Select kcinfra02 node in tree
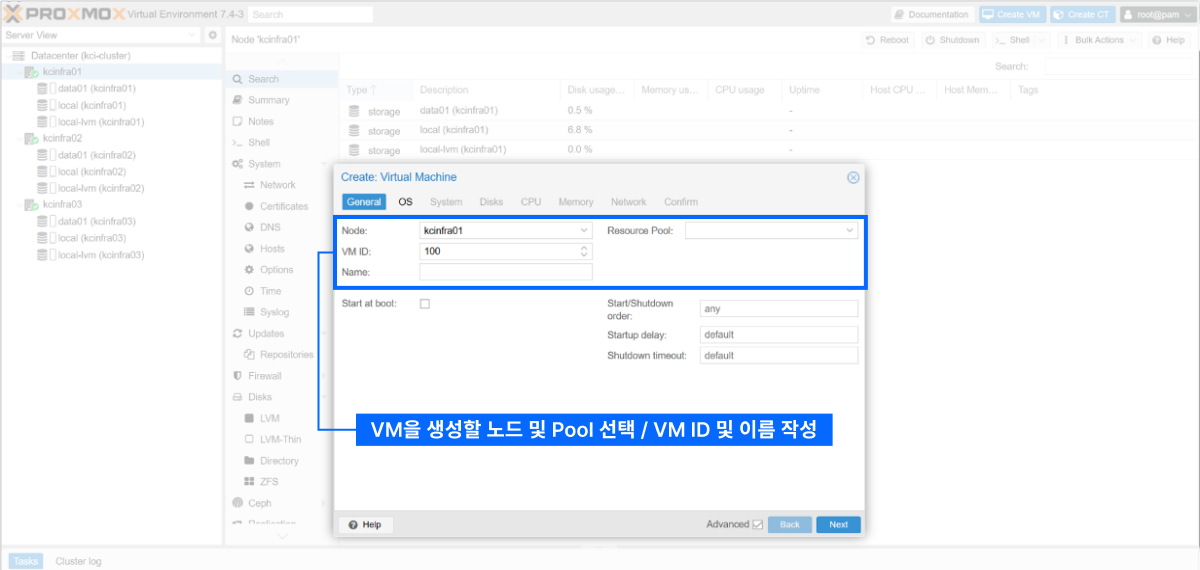This screenshot has height=570, width=1200. coord(62,138)
